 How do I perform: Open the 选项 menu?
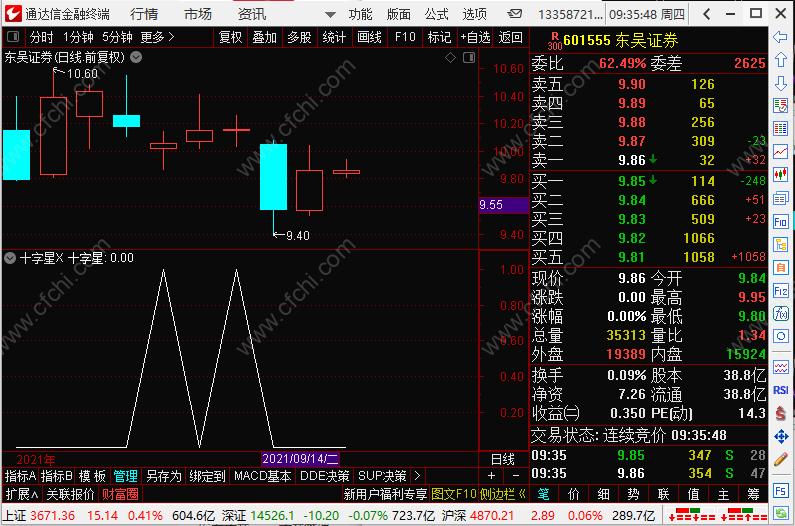[475, 14]
